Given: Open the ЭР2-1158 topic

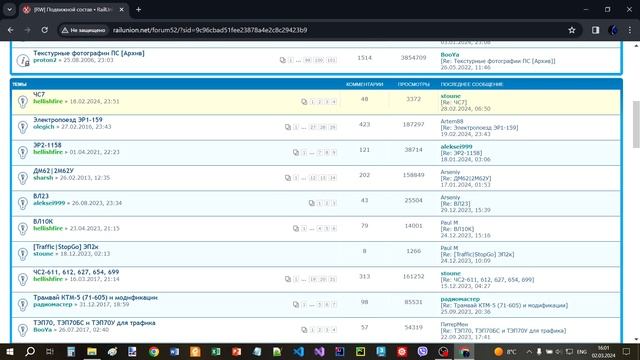Looking at the screenshot, I should 47,145.
